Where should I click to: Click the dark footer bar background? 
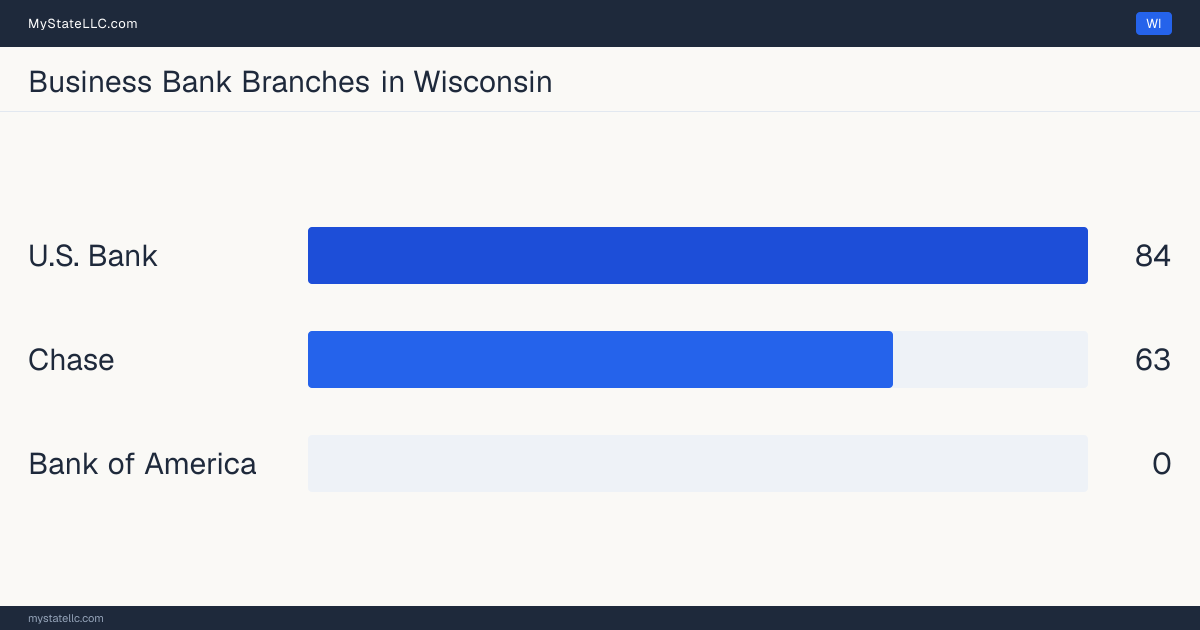(600, 618)
